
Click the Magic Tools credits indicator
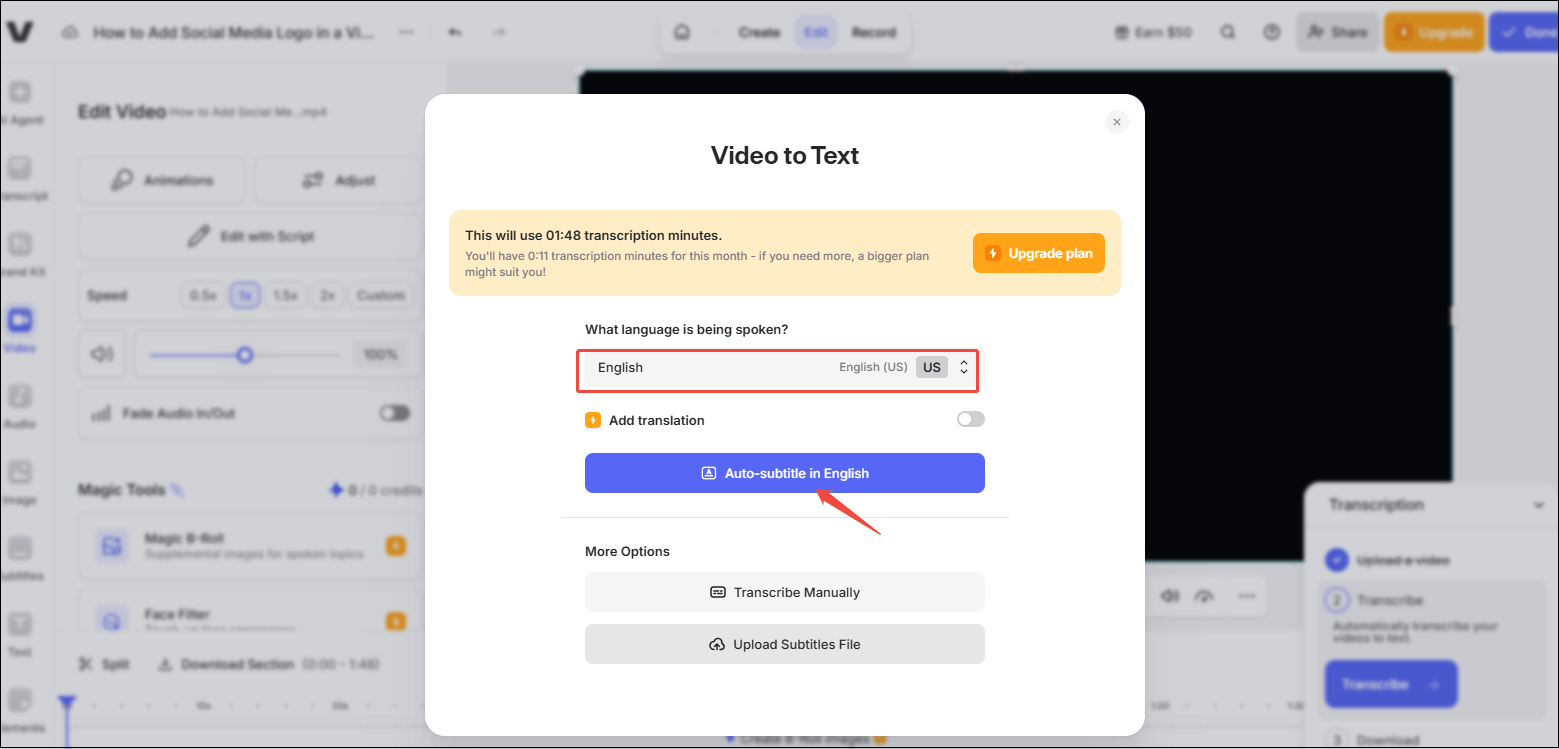(x=376, y=490)
